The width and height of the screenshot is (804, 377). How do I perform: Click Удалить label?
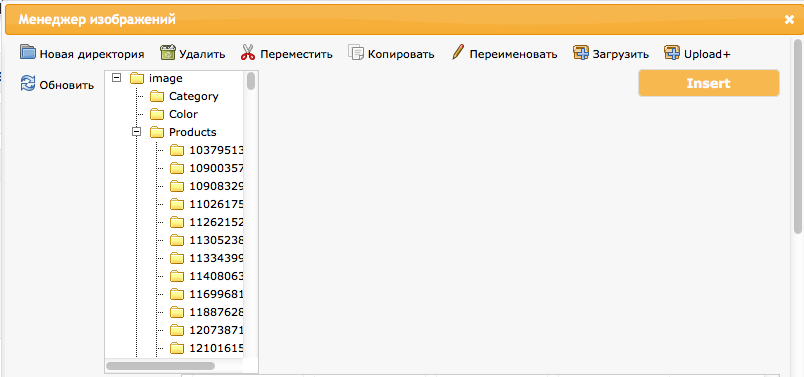(202, 54)
